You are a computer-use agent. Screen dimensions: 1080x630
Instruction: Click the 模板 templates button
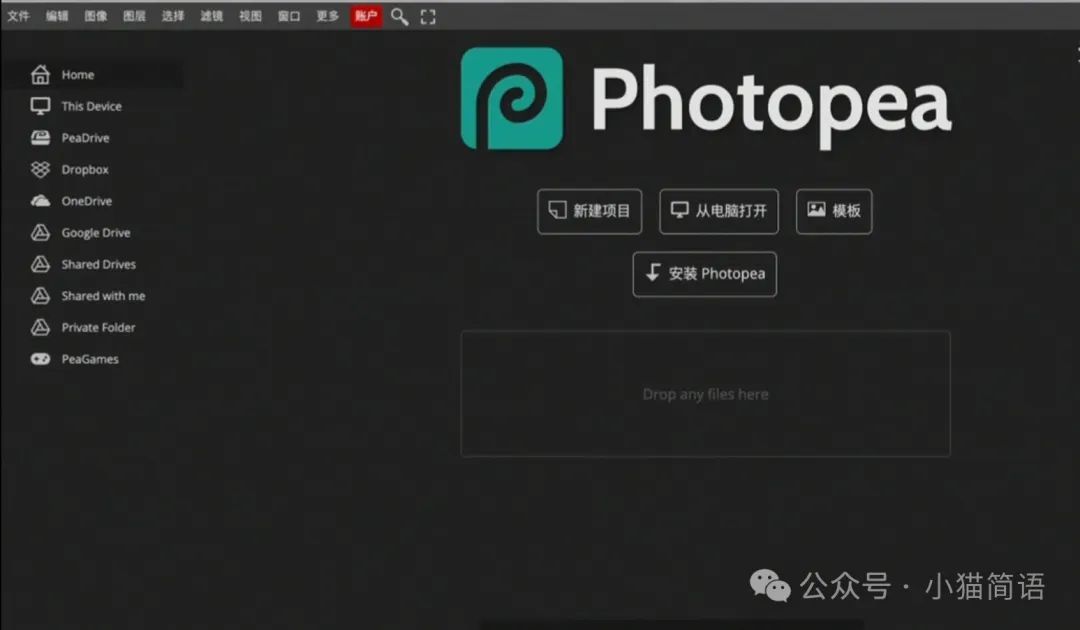point(834,211)
